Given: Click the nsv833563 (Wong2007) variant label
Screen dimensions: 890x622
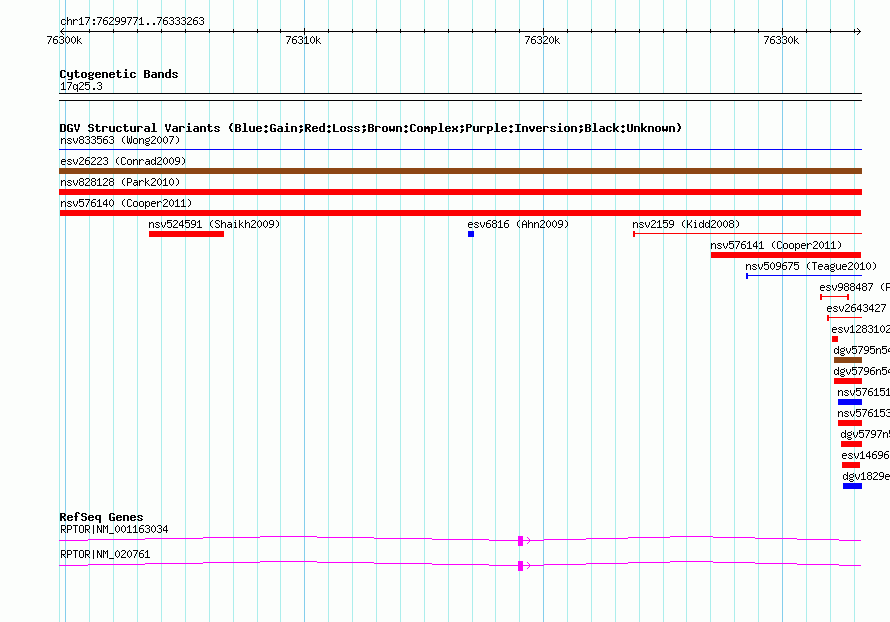Looking at the screenshot, I should click(x=120, y=140).
